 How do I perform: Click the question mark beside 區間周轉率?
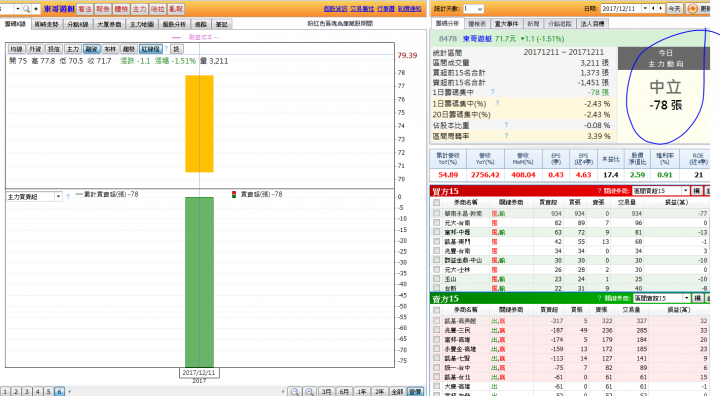click(x=506, y=136)
